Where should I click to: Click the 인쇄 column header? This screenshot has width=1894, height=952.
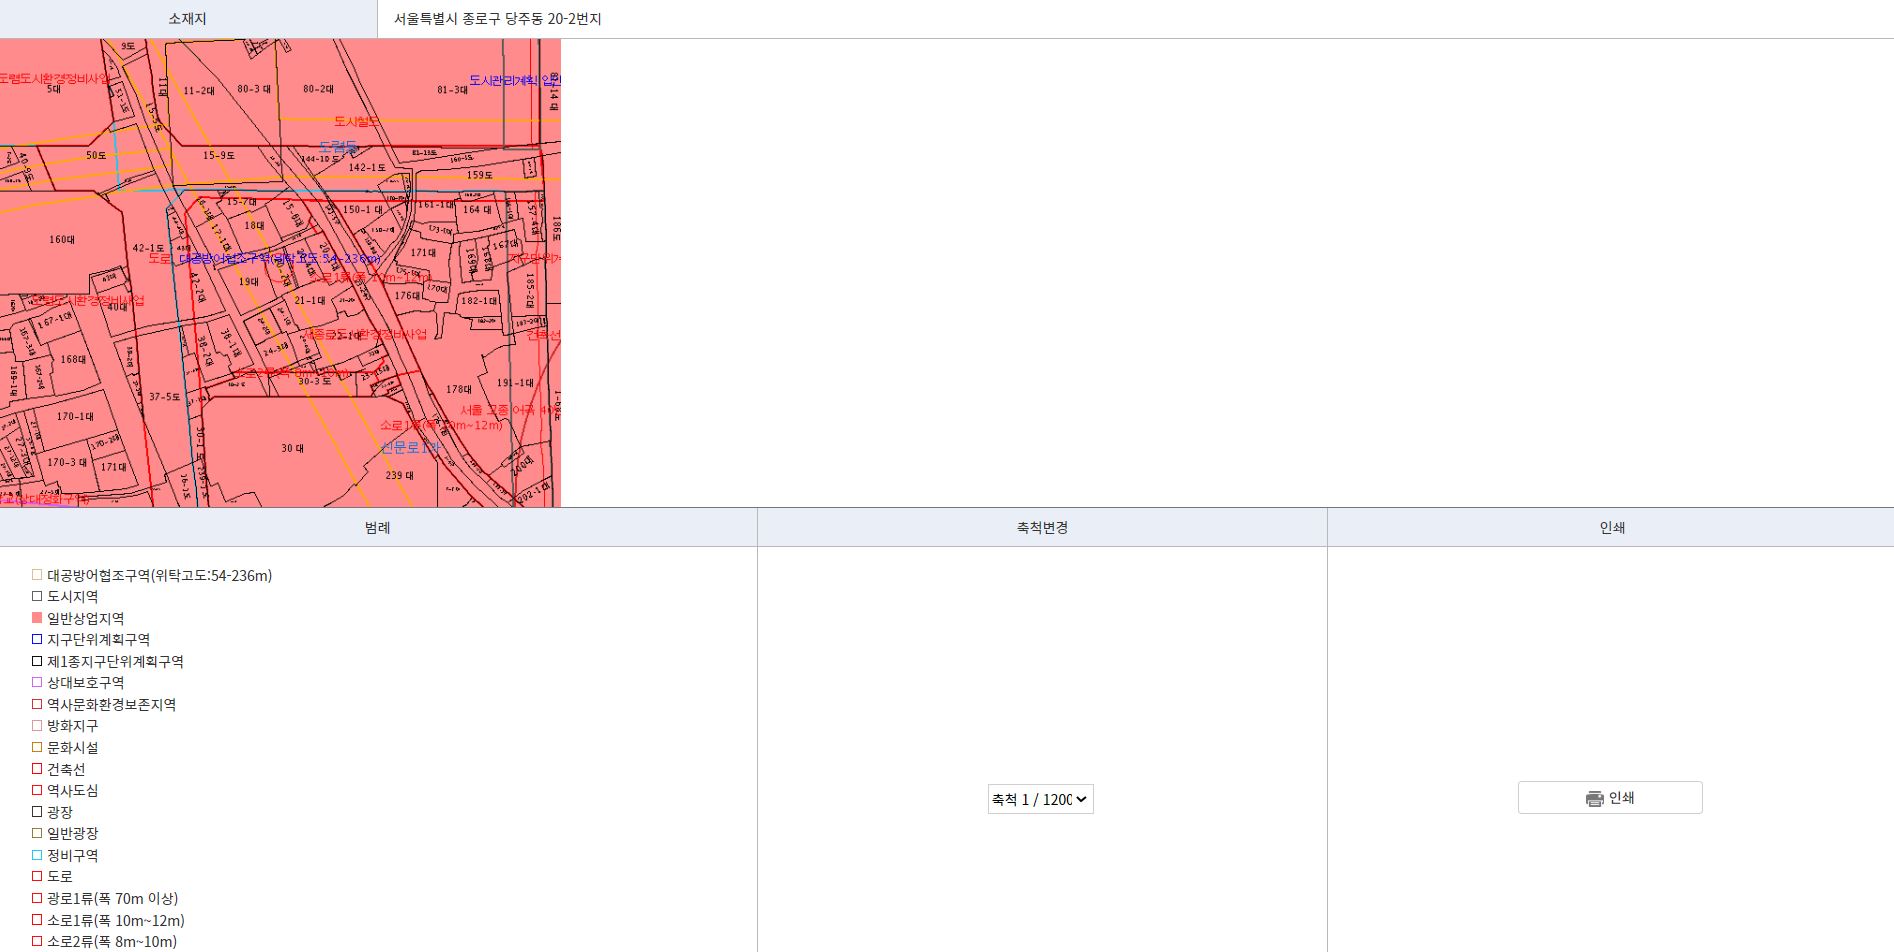point(1611,527)
